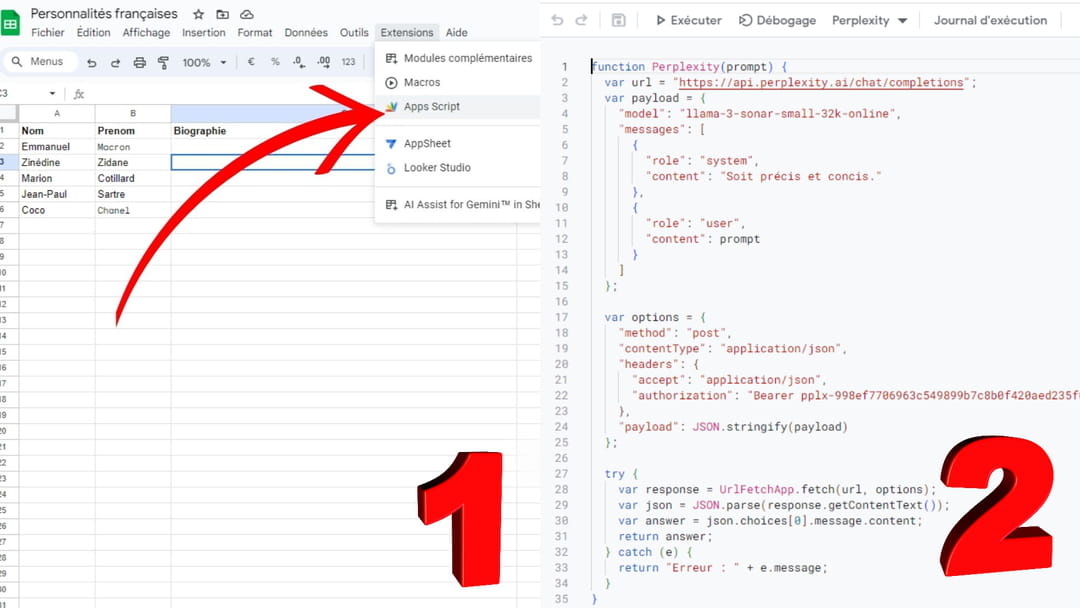1080x608 pixels.
Task: Undo the last edit in the Apps Script editor
Action: point(557,21)
